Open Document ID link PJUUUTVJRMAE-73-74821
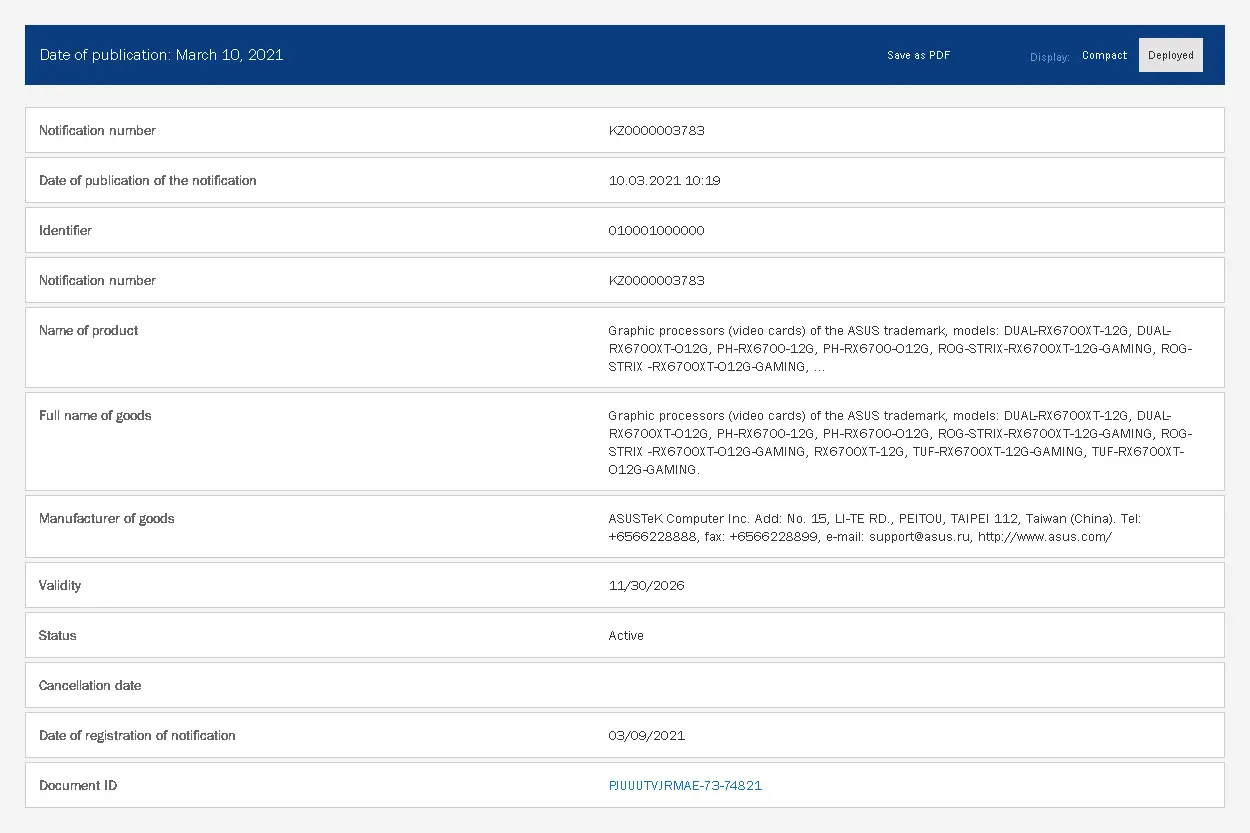 [685, 785]
